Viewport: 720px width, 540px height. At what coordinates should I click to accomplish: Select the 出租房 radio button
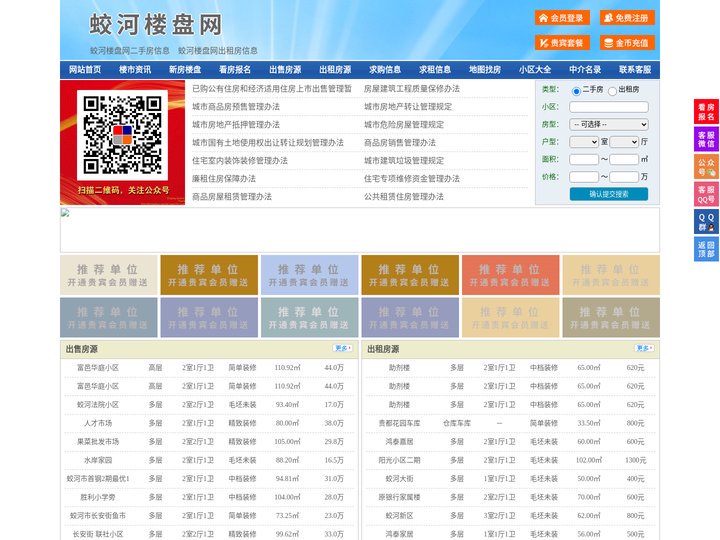tap(612, 91)
